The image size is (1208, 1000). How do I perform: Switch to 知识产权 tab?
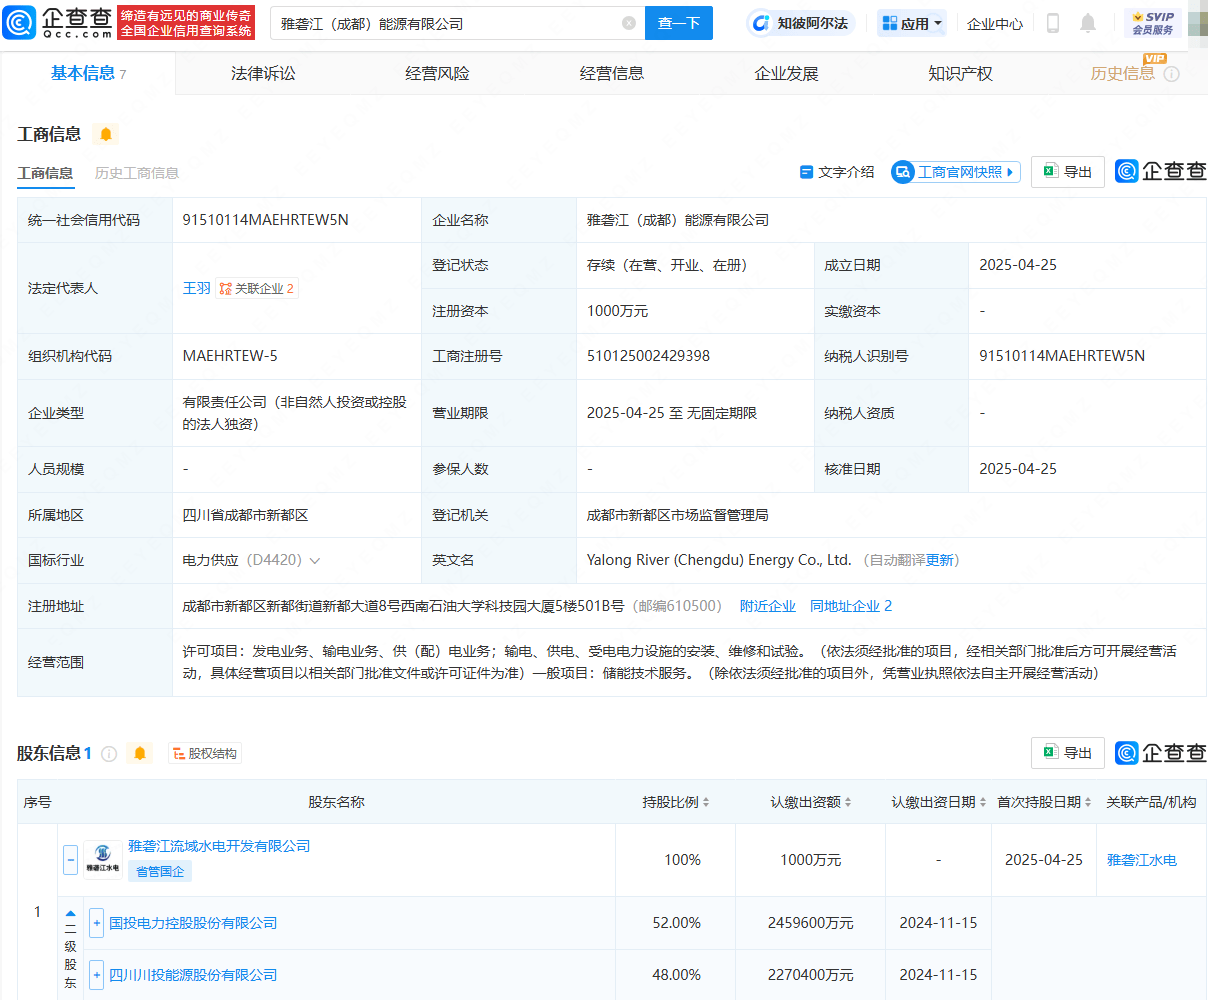[960, 73]
